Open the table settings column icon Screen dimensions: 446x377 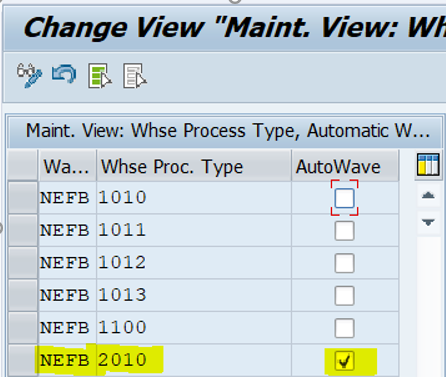(428, 164)
